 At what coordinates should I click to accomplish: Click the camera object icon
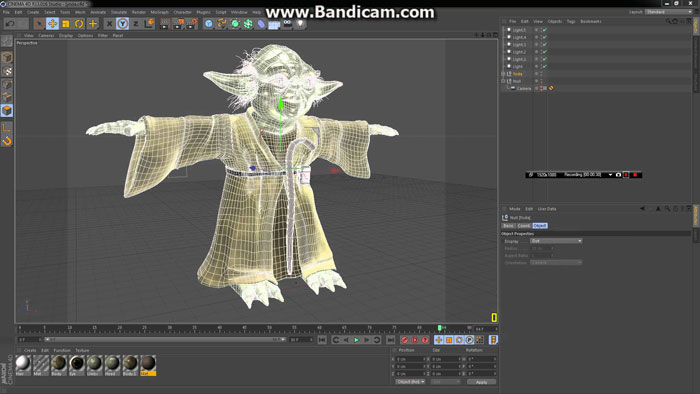pos(288,24)
